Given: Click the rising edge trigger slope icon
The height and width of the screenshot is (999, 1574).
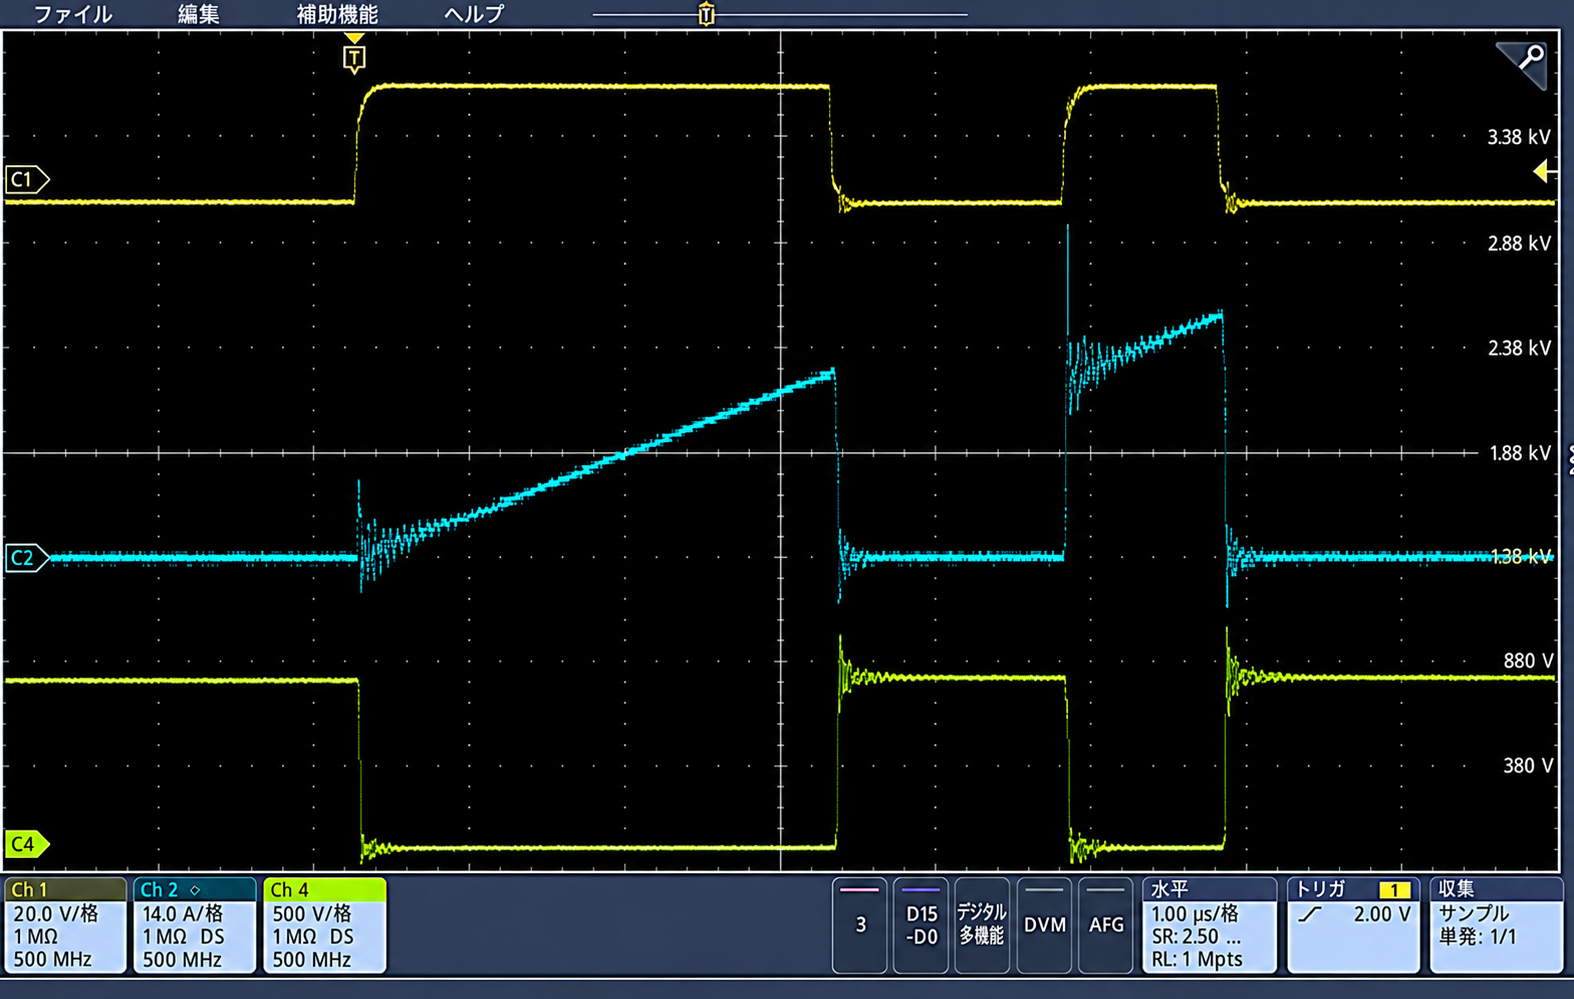Looking at the screenshot, I should [1310, 913].
